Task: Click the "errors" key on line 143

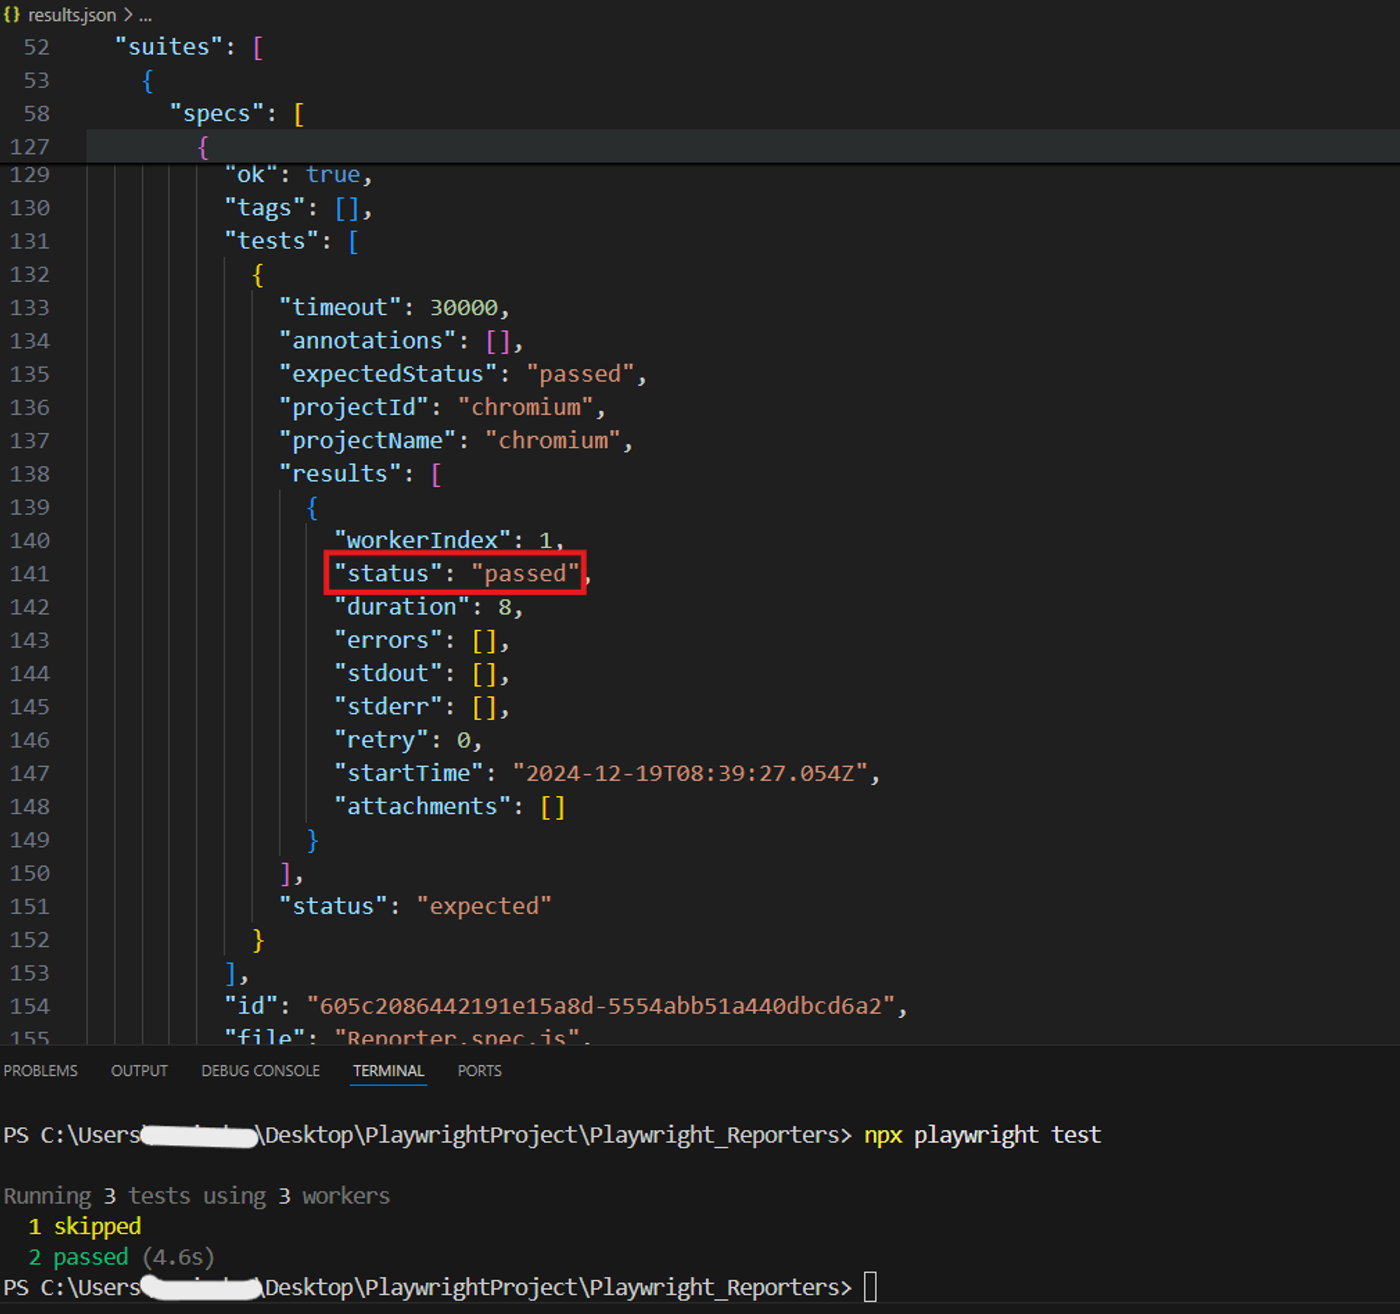Action: (388, 640)
